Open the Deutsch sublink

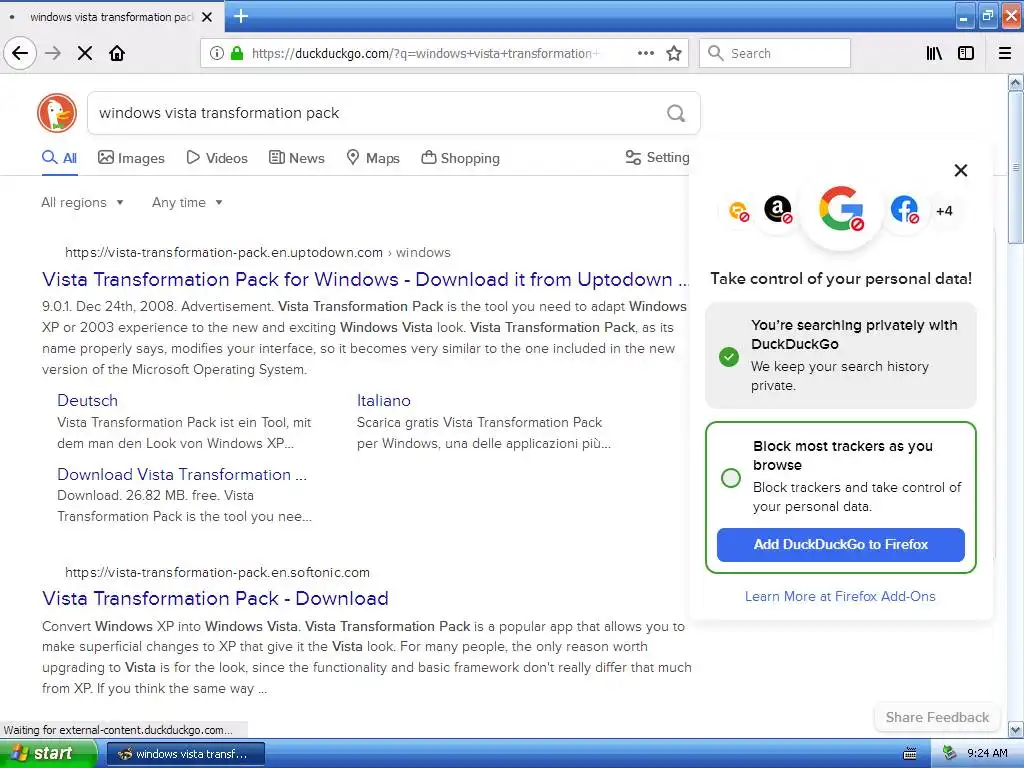coord(88,400)
